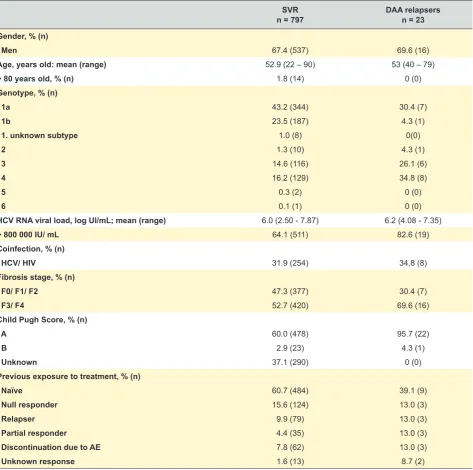Image resolution: width=473 pixels, height=470 pixels.
Task: Click the value 6.2 (4.08 - 7.35)
Action: pos(413,221)
